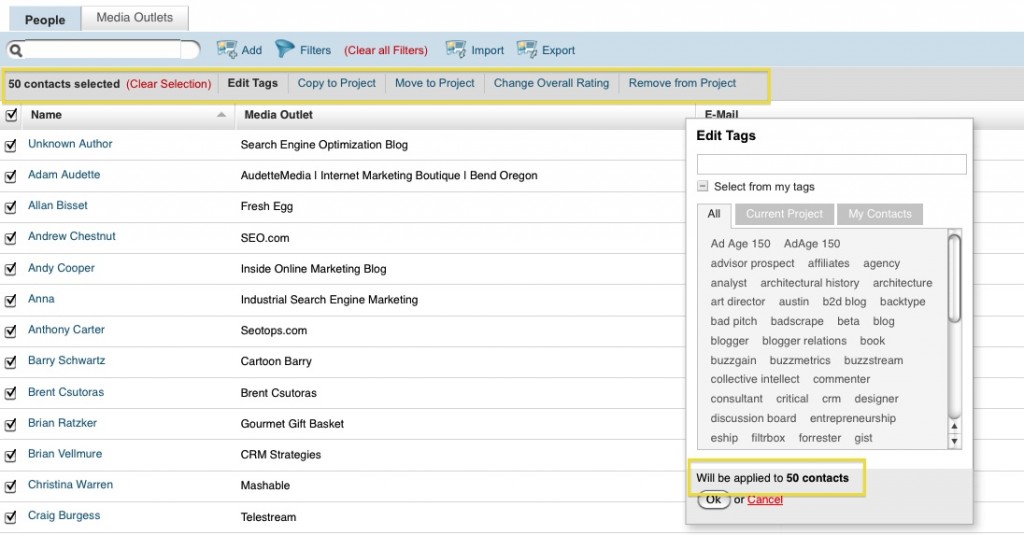
Task: Open contact Brian Vellmure
Action: tap(65, 453)
